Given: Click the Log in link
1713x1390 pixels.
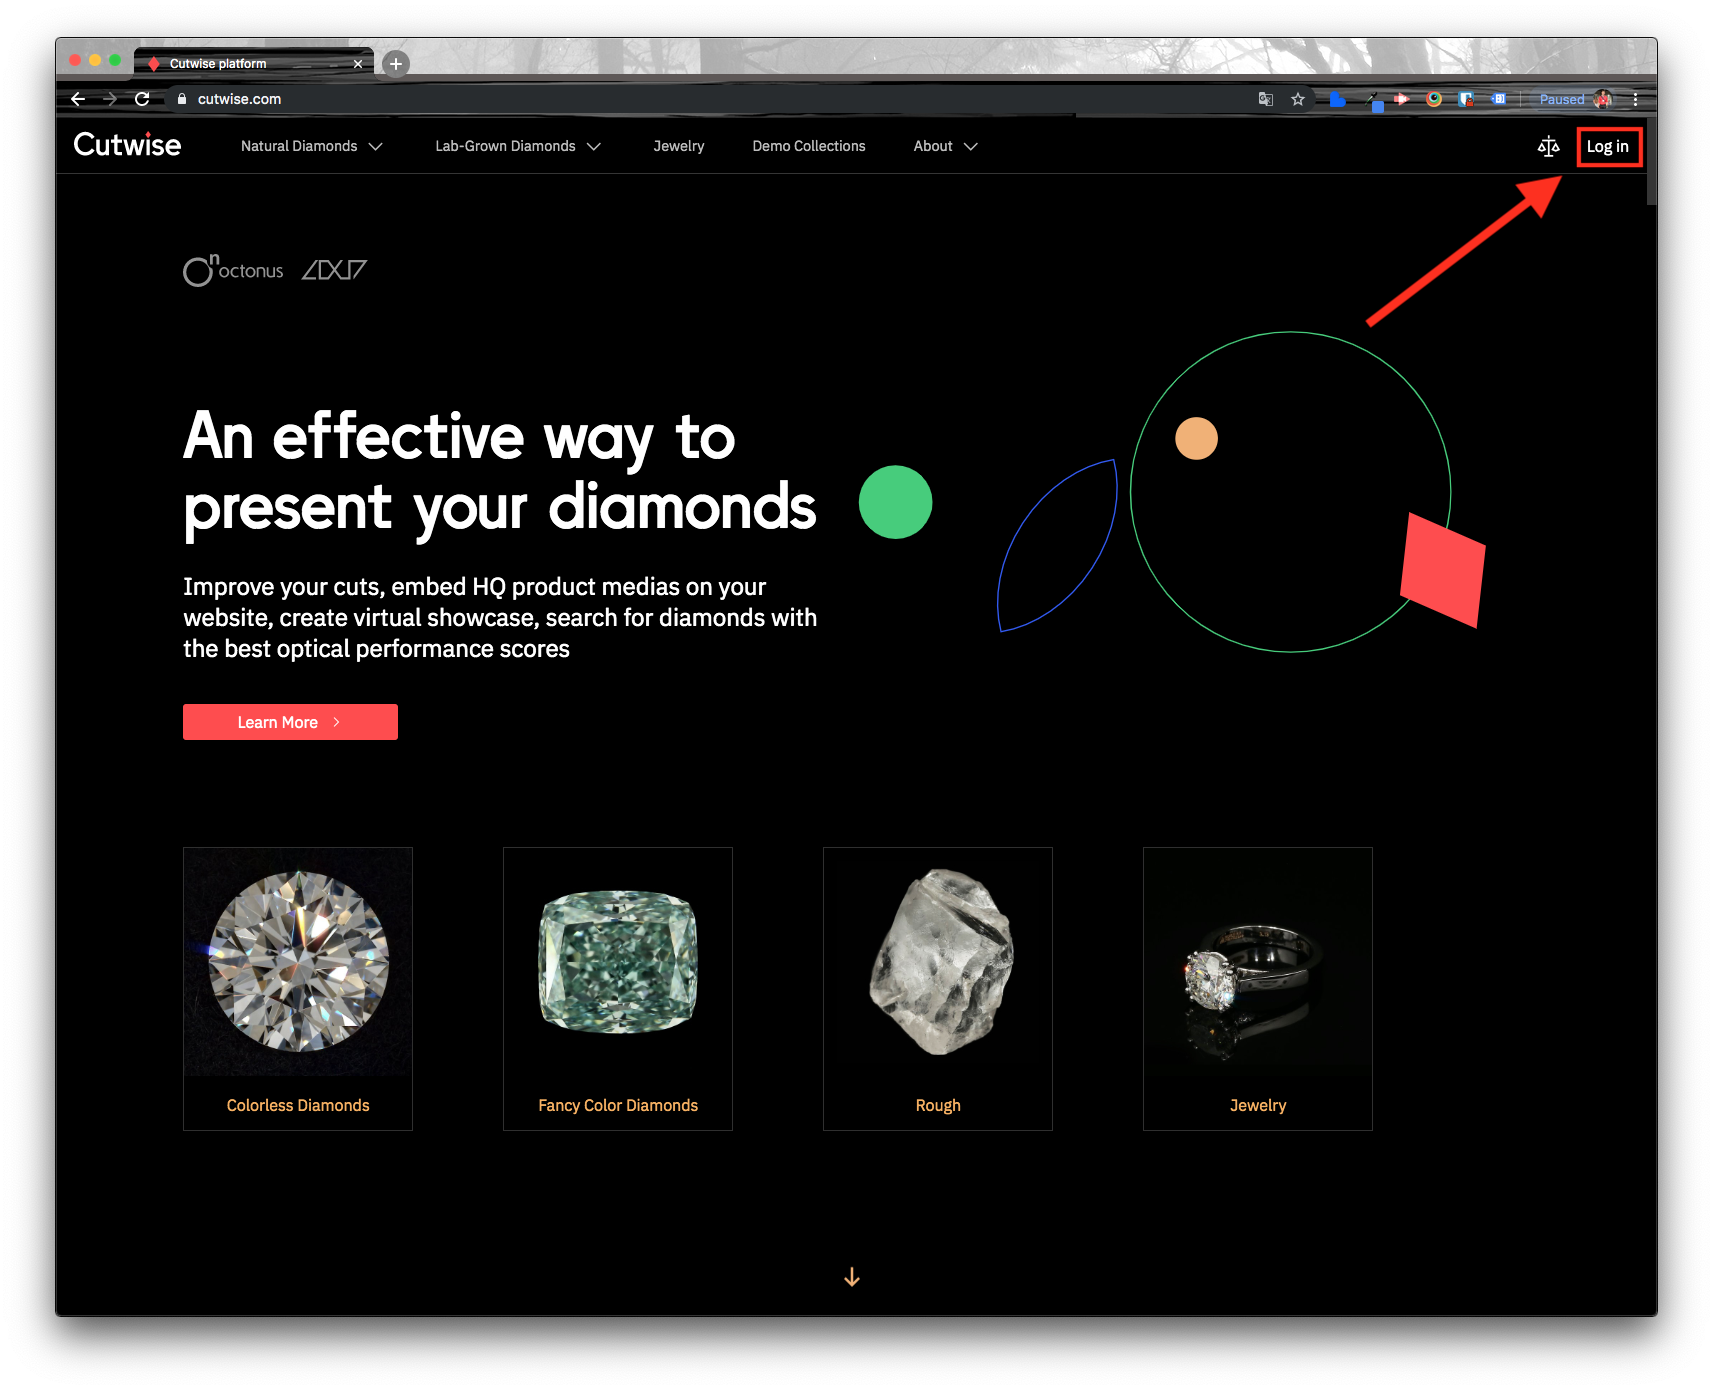Looking at the screenshot, I should click(x=1608, y=147).
